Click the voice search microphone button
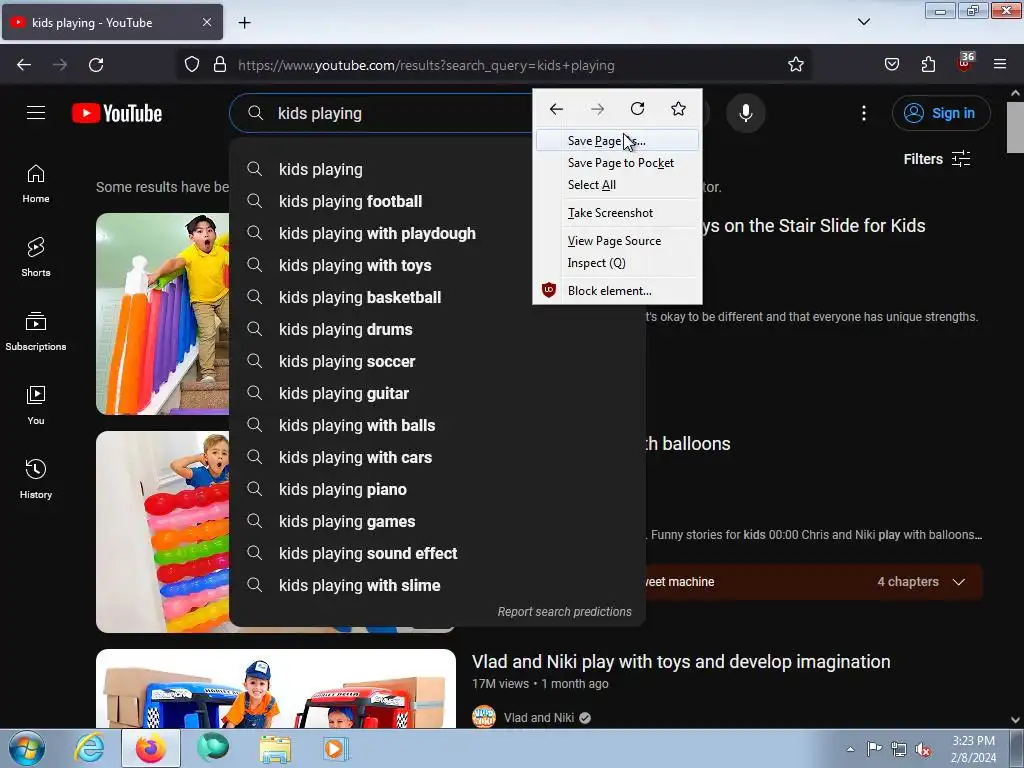This screenshot has width=1024, height=768. (745, 113)
